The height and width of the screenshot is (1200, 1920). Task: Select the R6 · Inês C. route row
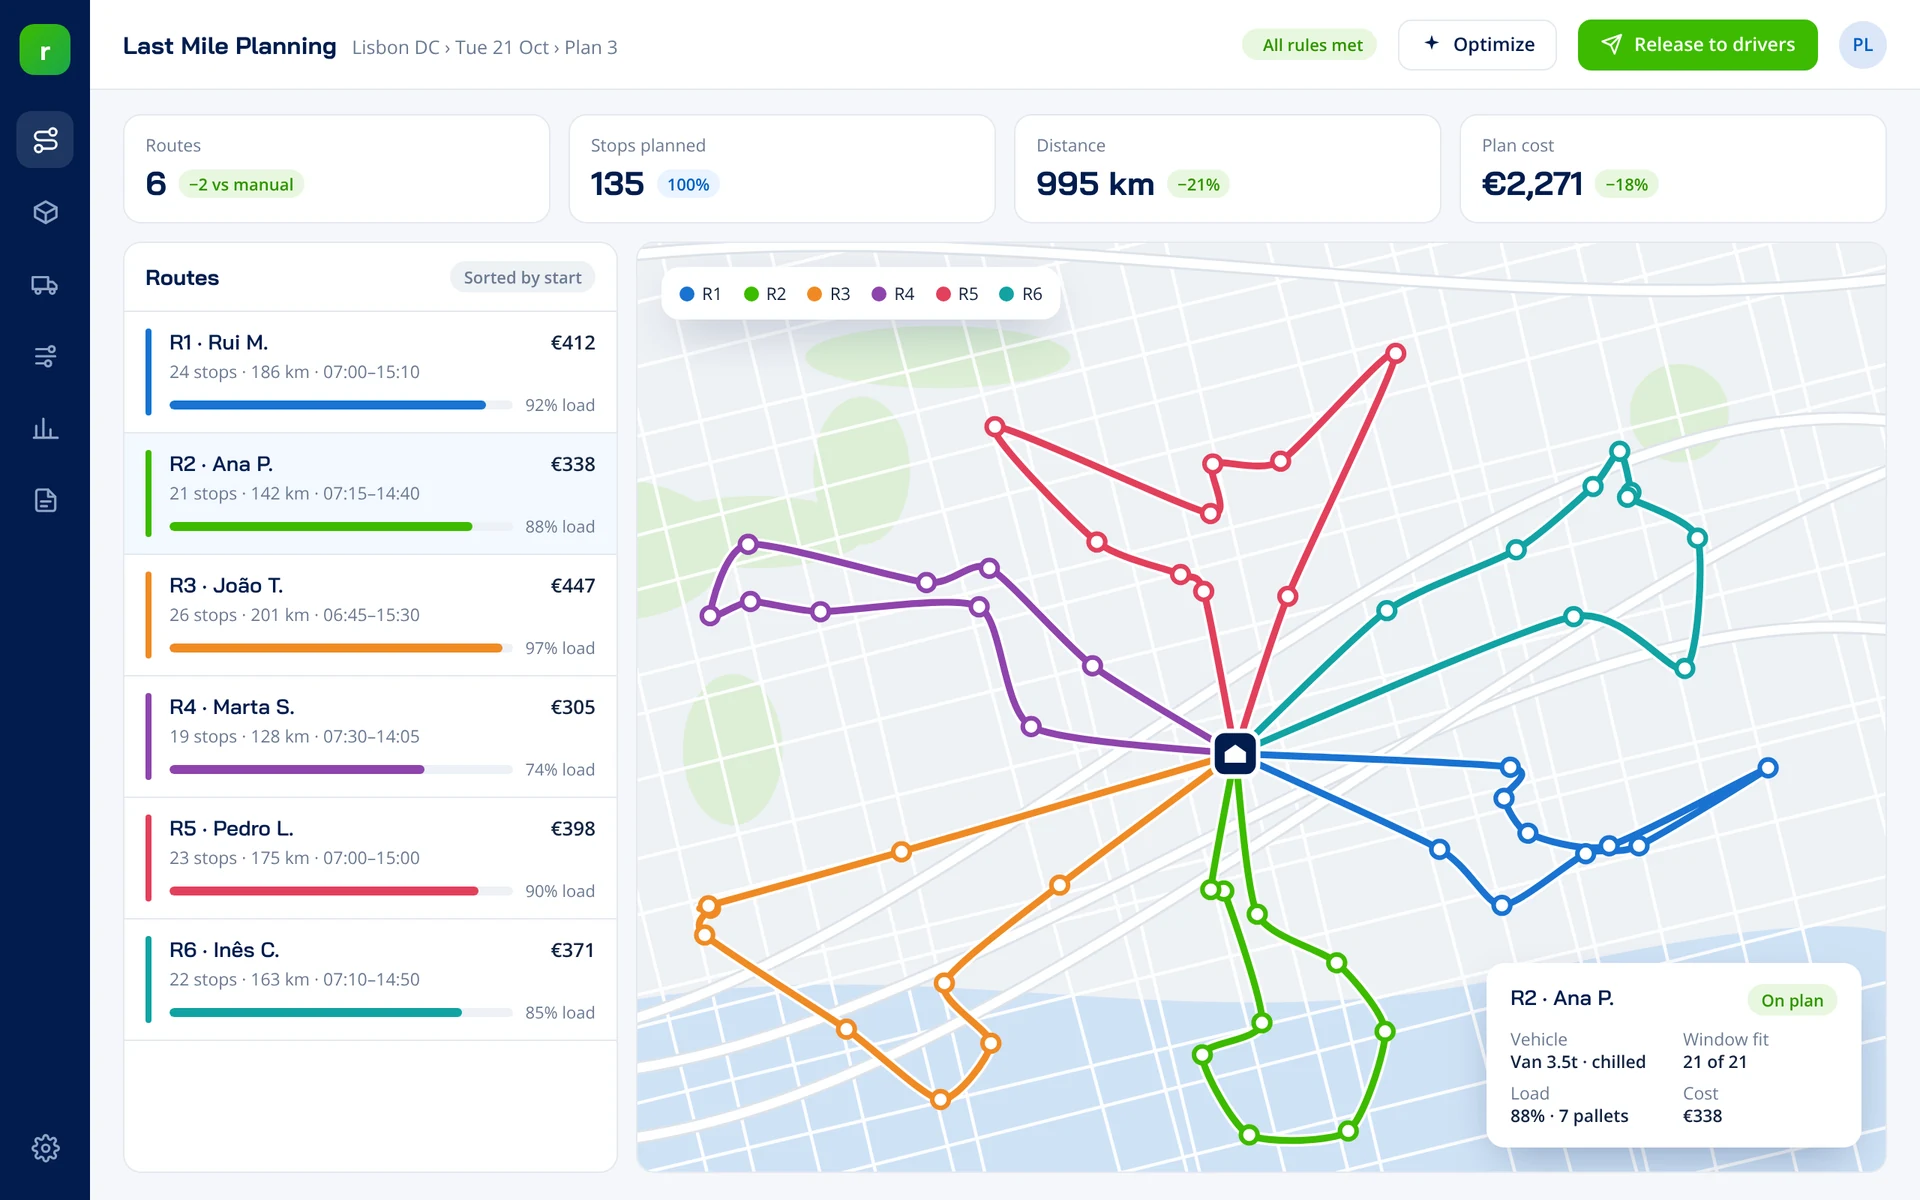coord(370,980)
